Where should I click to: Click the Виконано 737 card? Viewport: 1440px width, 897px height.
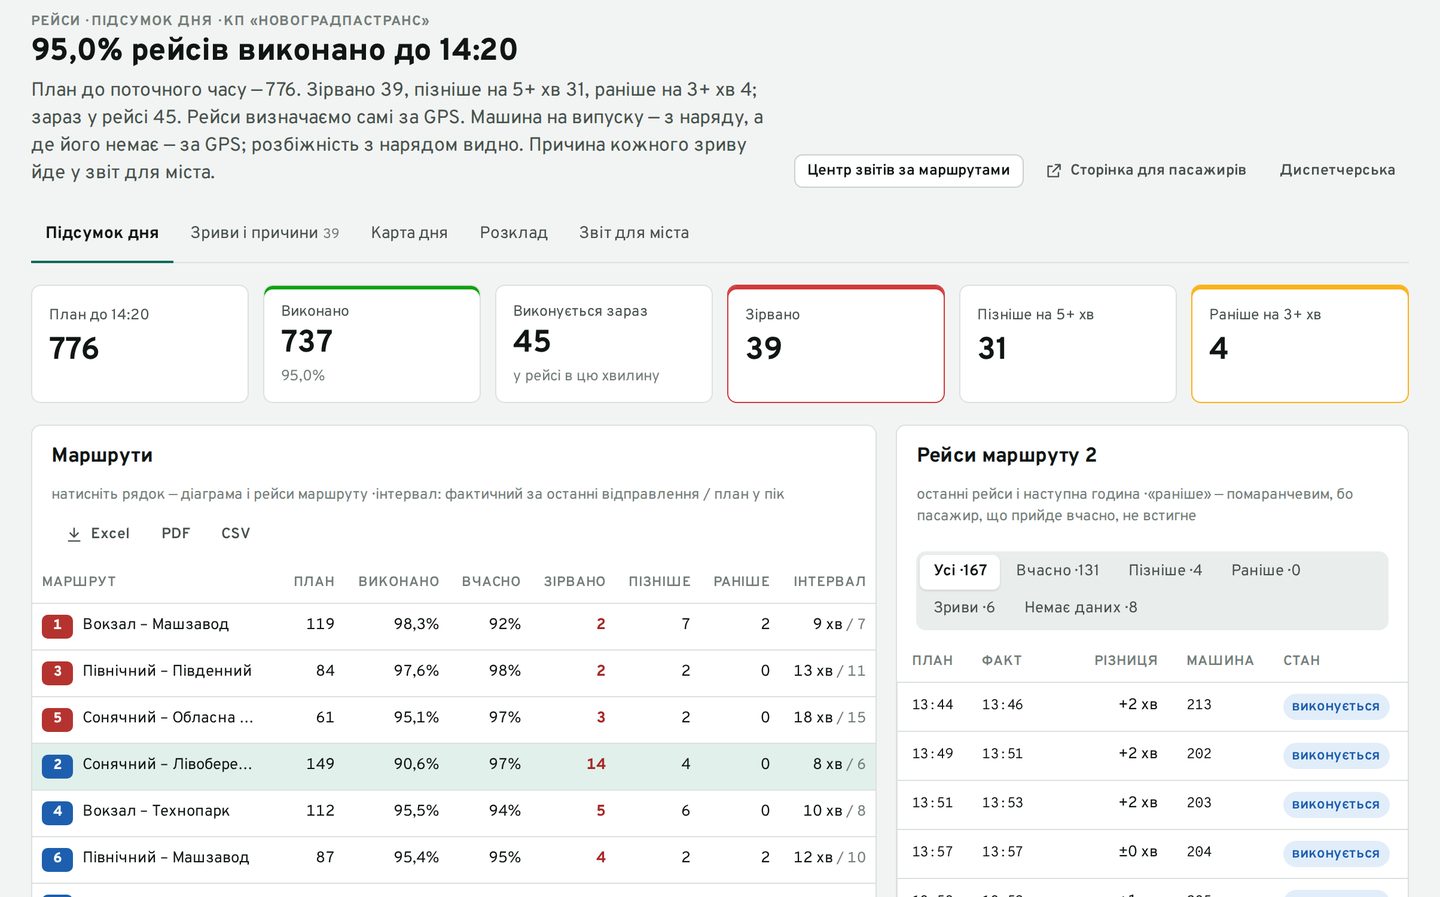click(x=372, y=344)
